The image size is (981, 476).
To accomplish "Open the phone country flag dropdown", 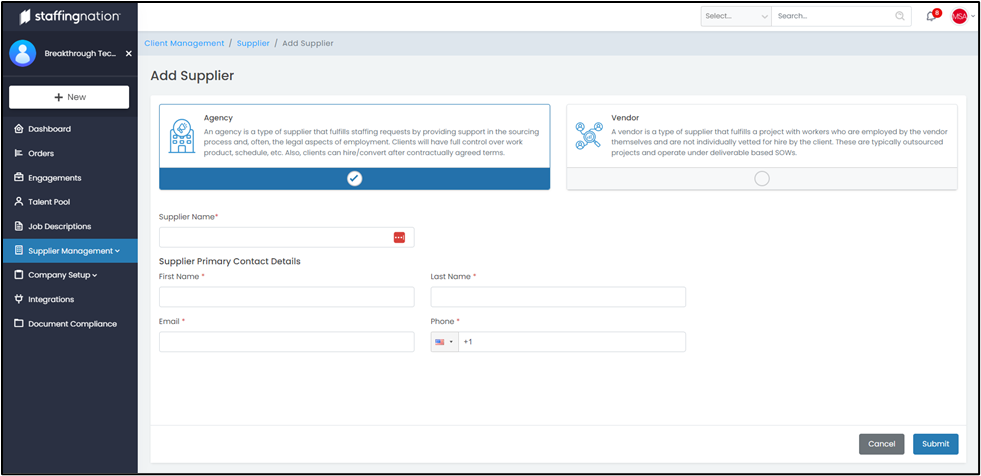I will (444, 342).
